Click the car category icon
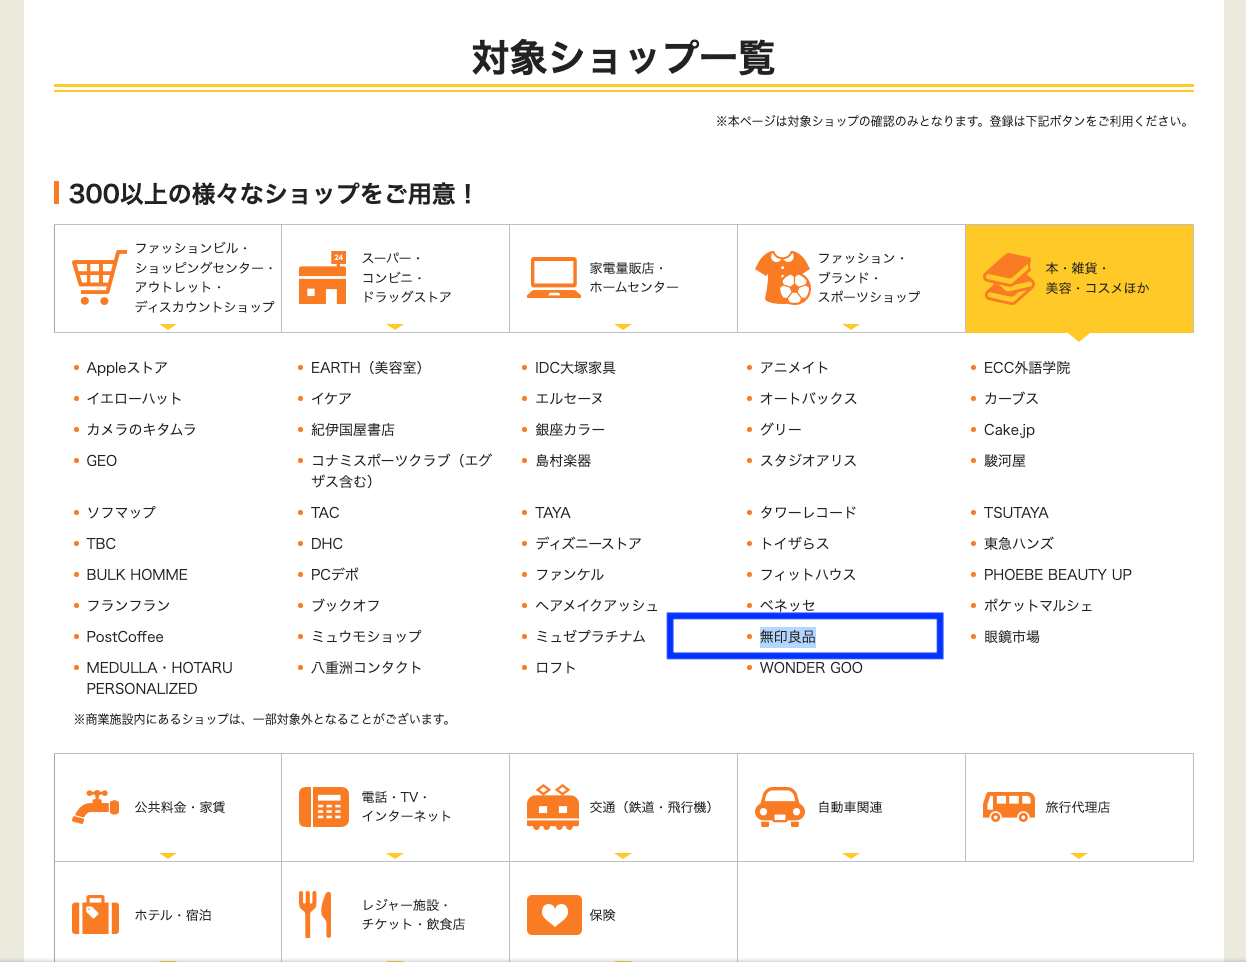Image resolution: width=1246 pixels, height=962 pixels. pyautogui.click(x=780, y=807)
